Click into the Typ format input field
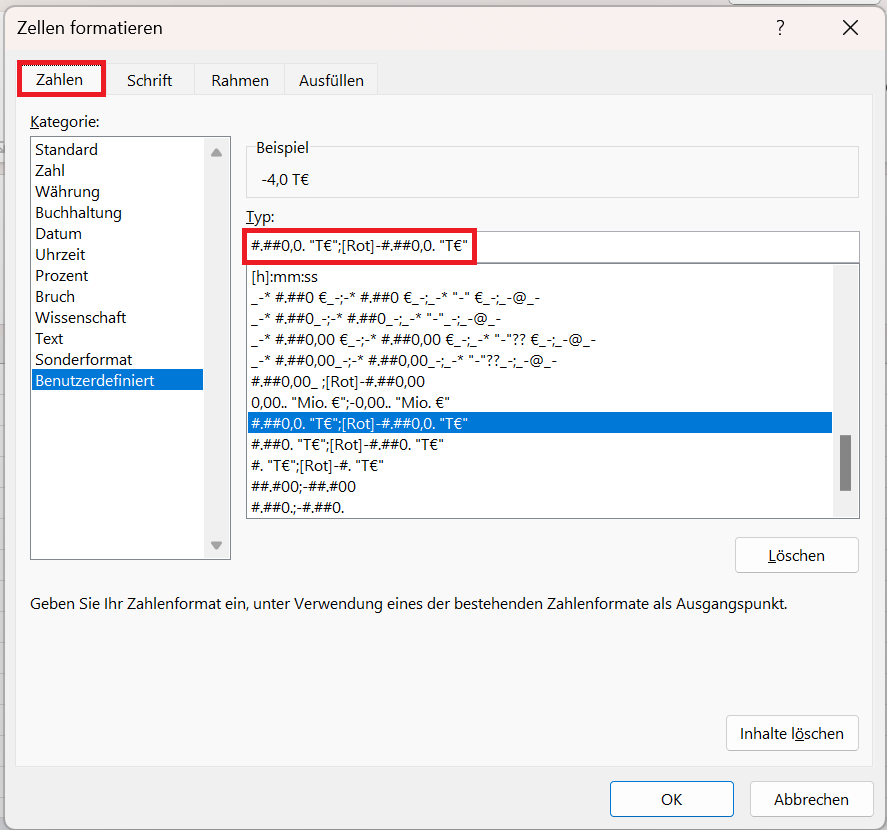 pos(553,246)
